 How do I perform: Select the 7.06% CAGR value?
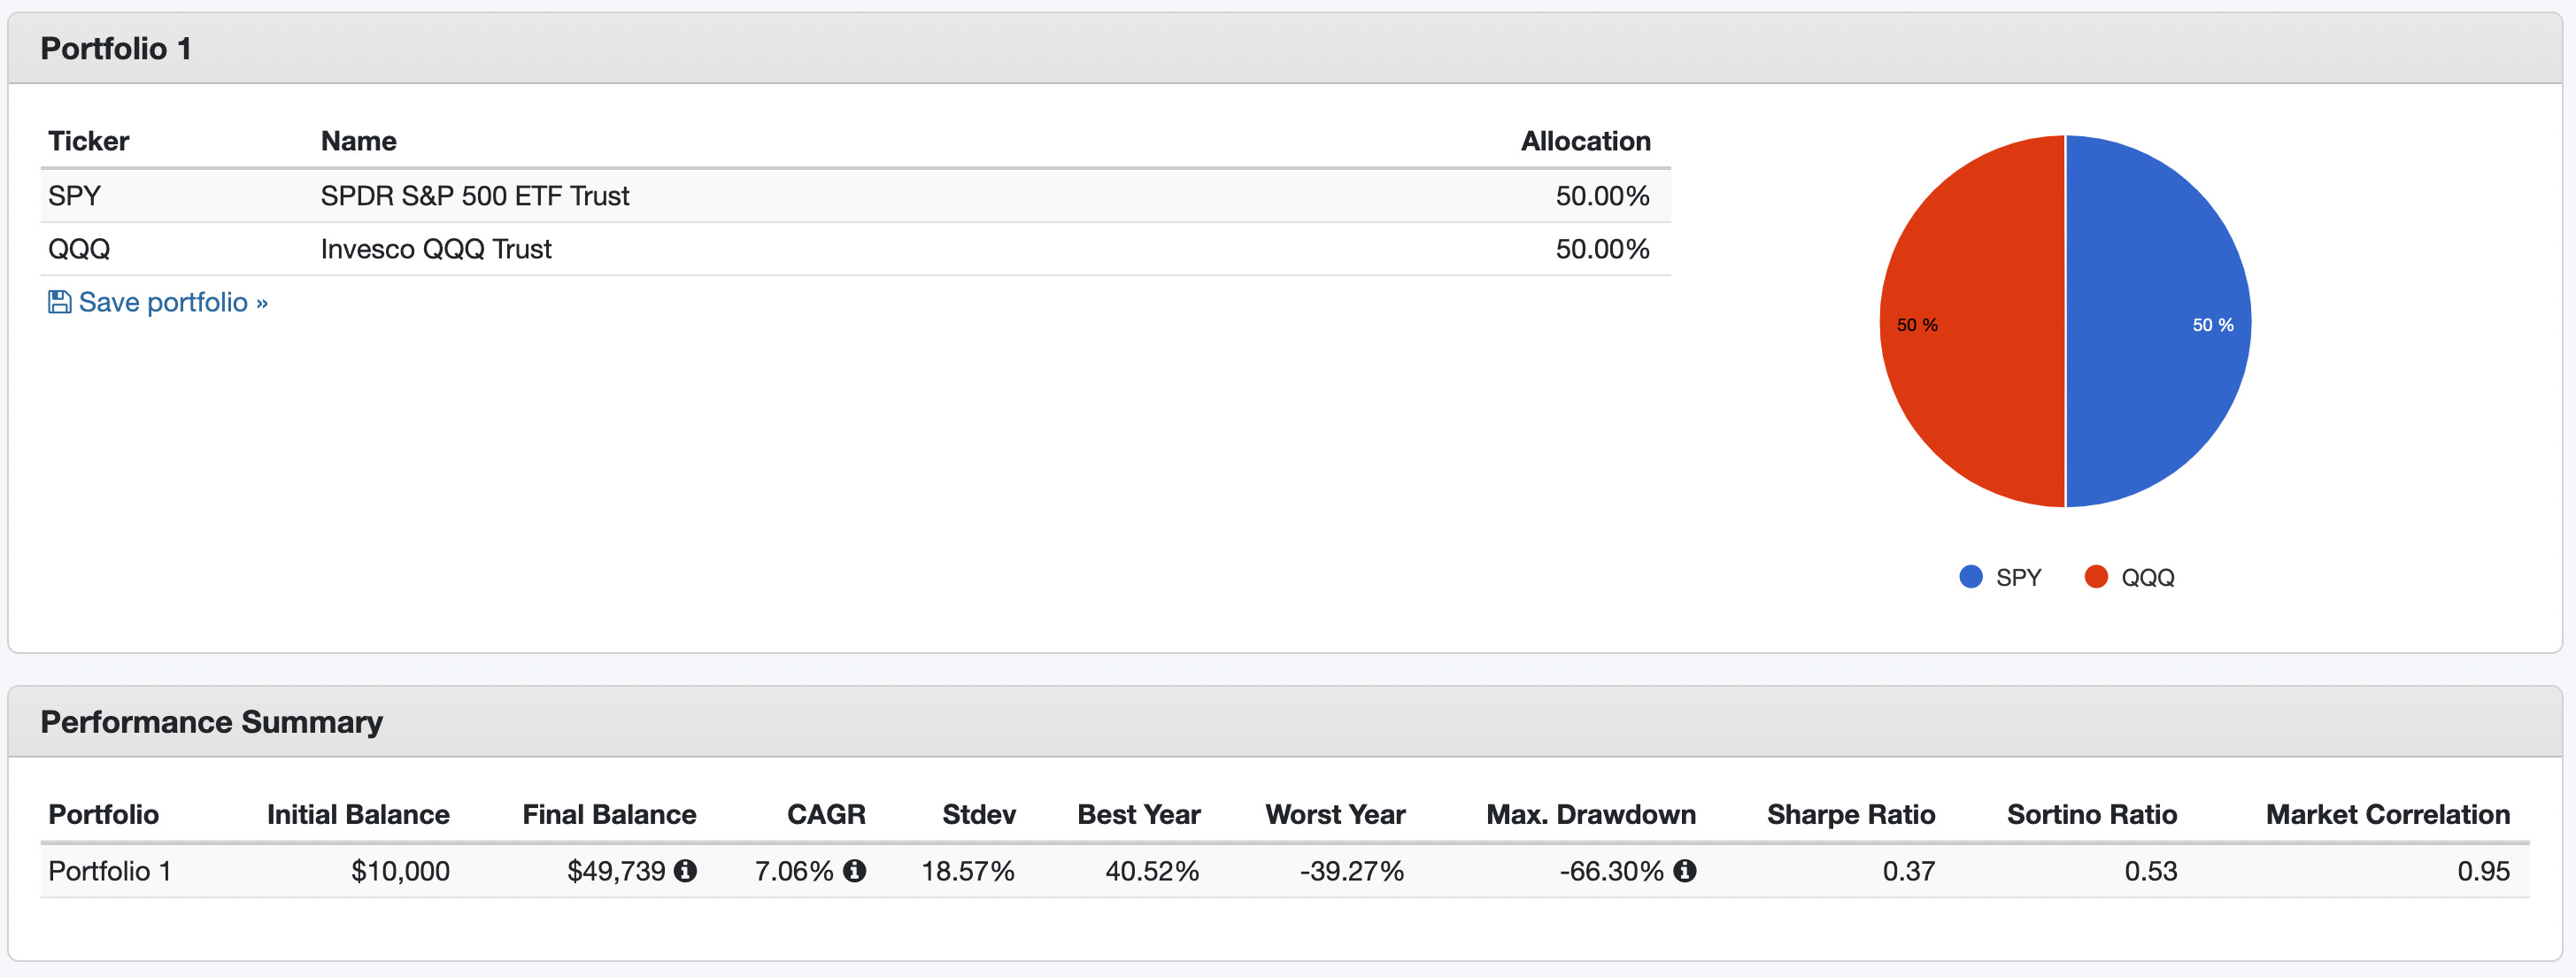point(794,871)
